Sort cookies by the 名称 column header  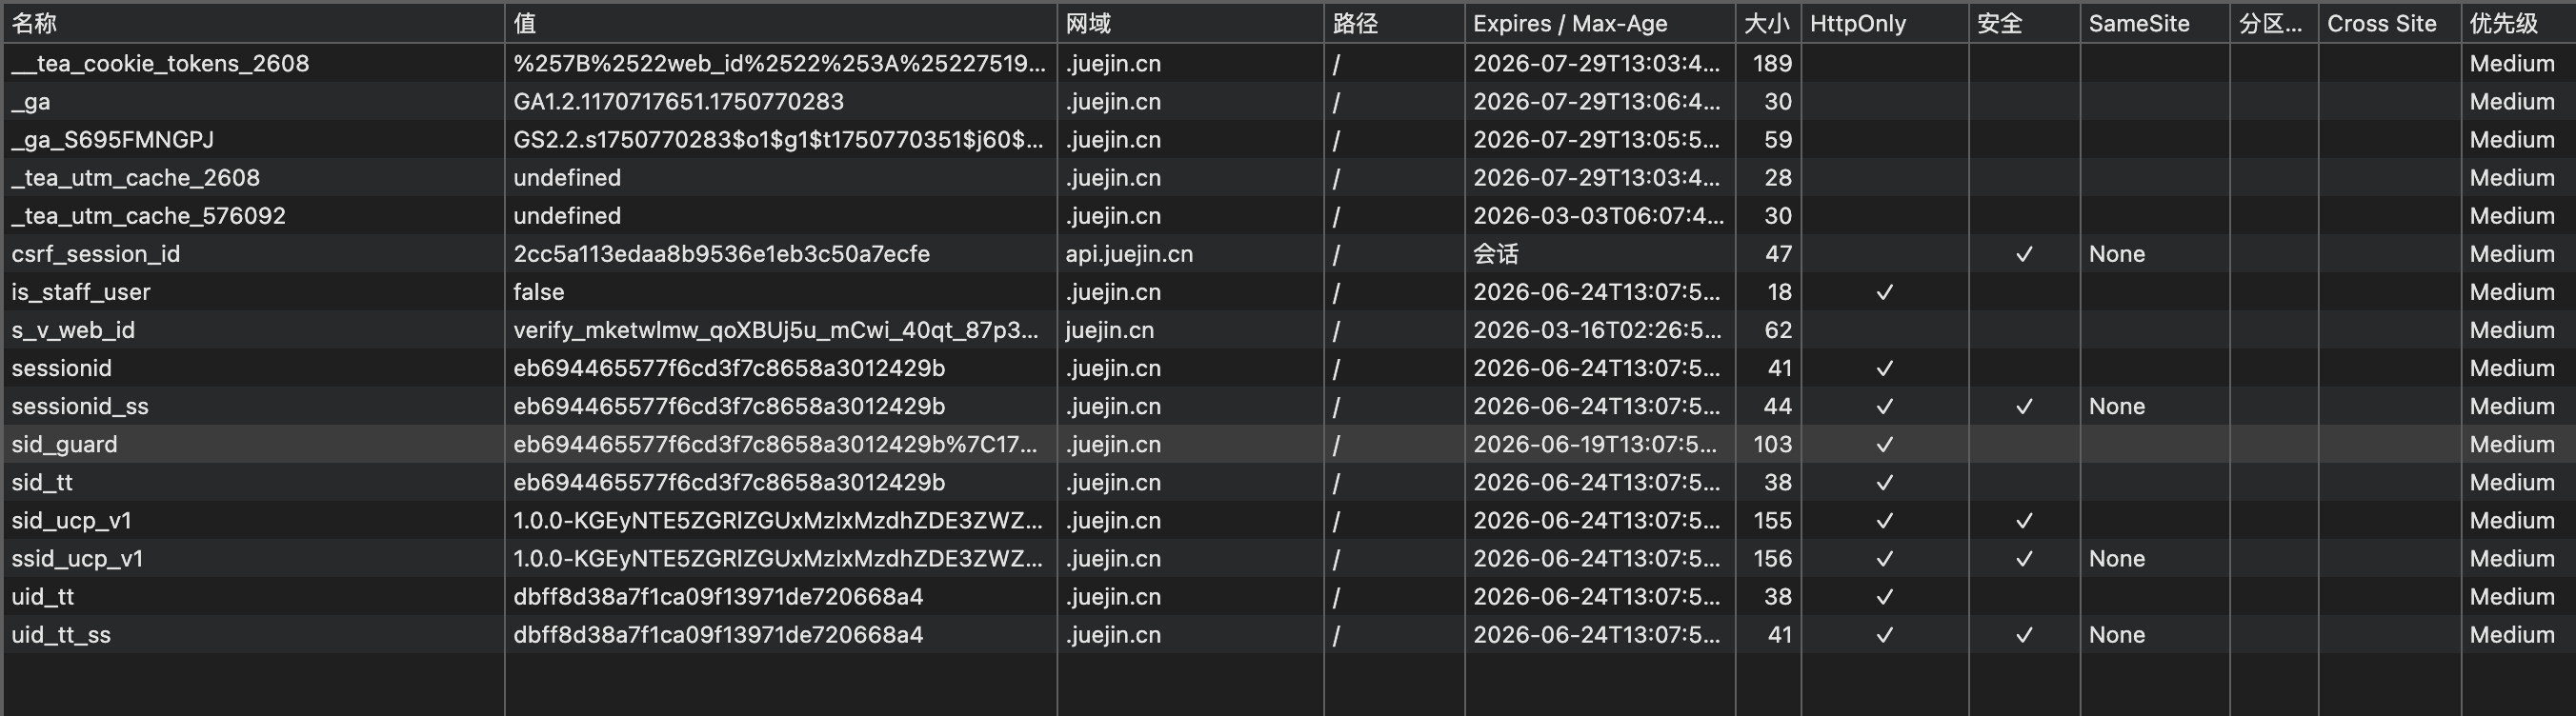[x=253, y=23]
